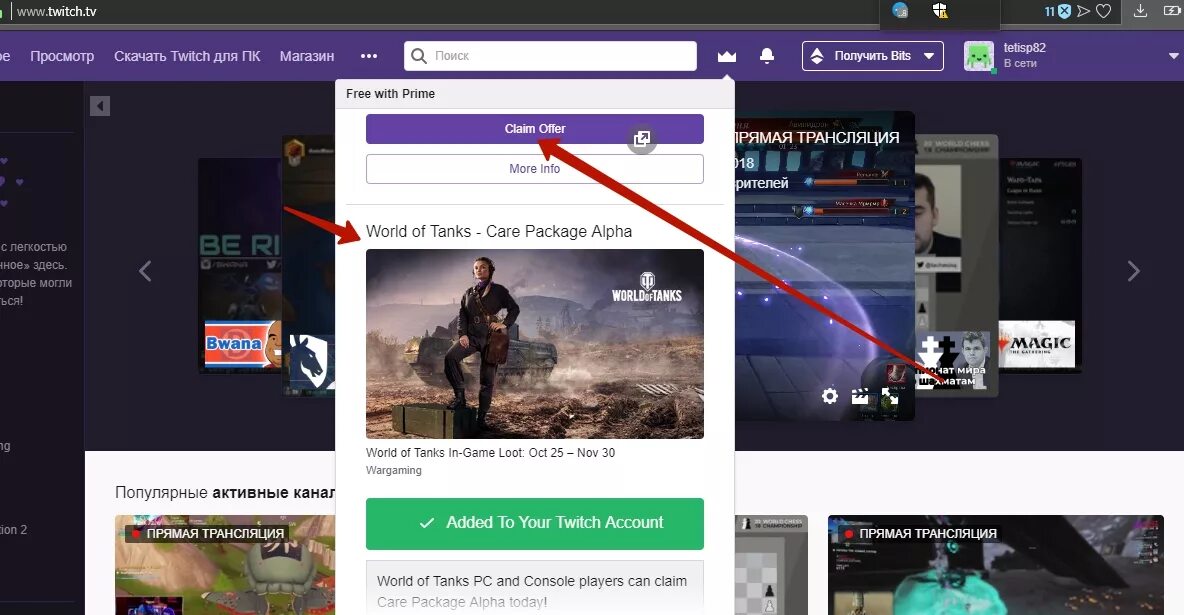Image resolution: width=1184 pixels, height=615 pixels.
Task: Select the Magic The Gathering stream card
Action: pos(1040,264)
